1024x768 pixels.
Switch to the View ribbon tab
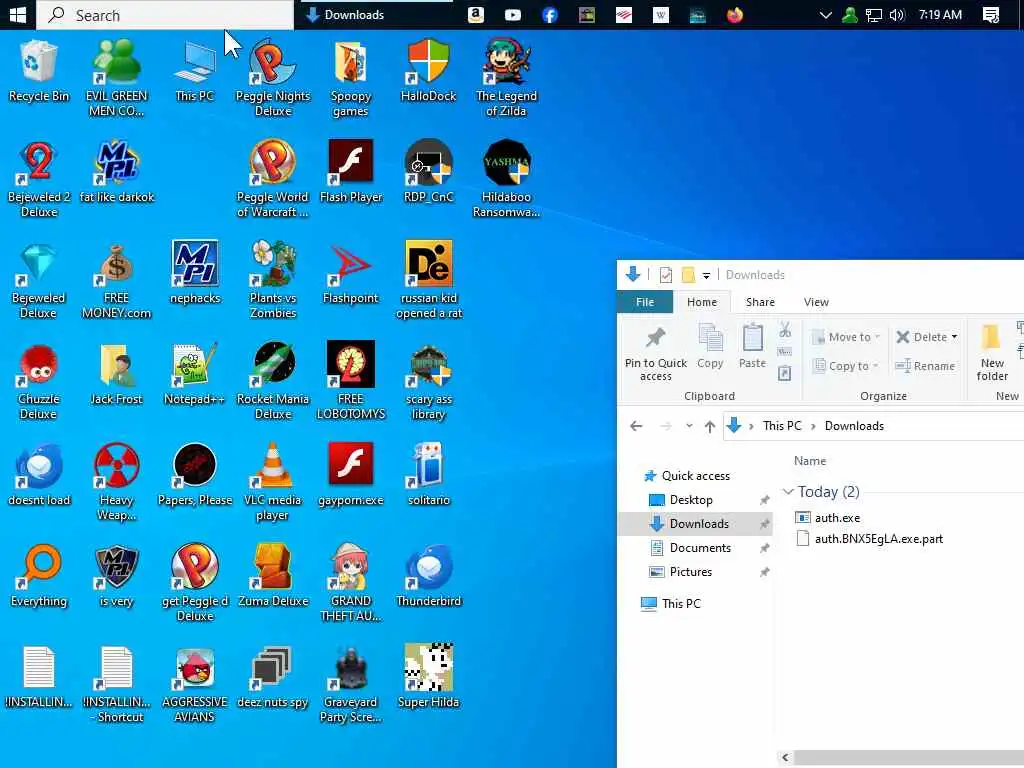pyautogui.click(x=816, y=302)
